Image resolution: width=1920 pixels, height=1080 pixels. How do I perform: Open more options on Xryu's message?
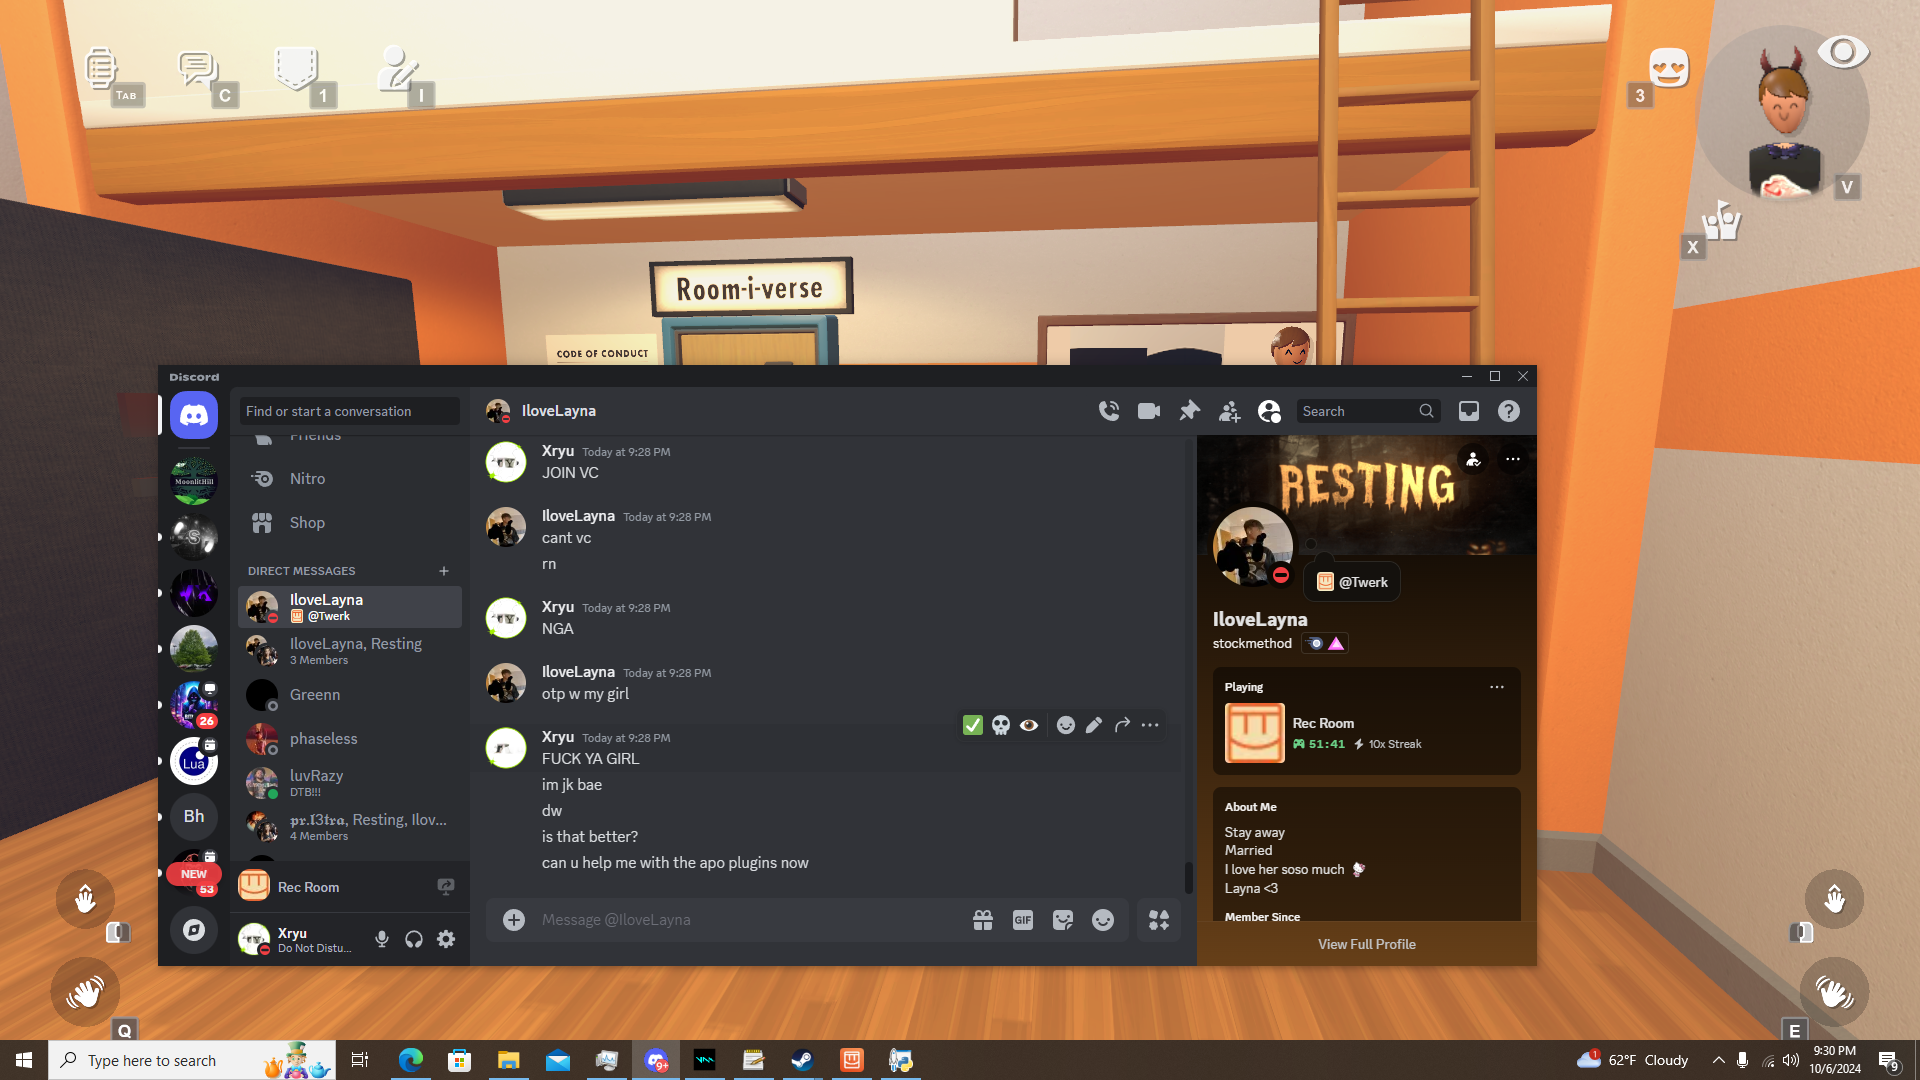(x=1150, y=725)
